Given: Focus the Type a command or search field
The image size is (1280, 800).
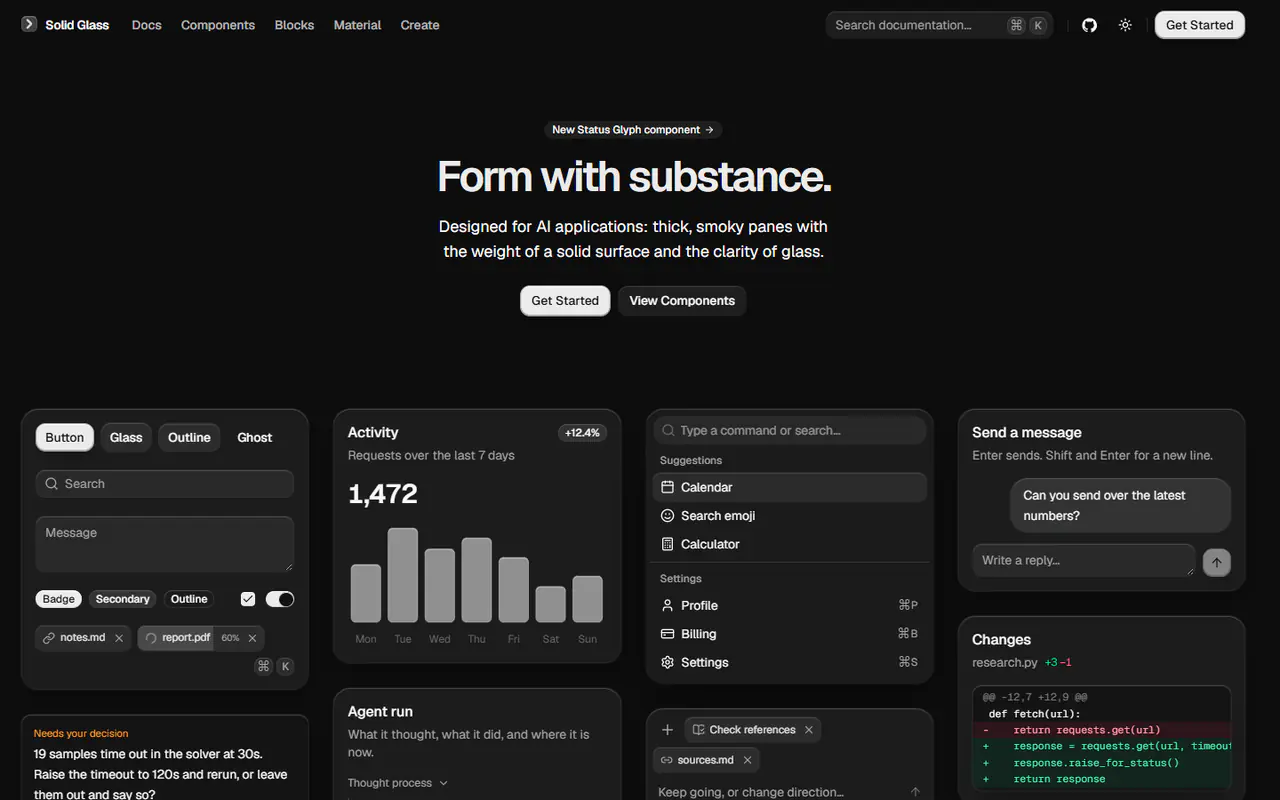Looking at the screenshot, I should pyautogui.click(x=790, y=430).
